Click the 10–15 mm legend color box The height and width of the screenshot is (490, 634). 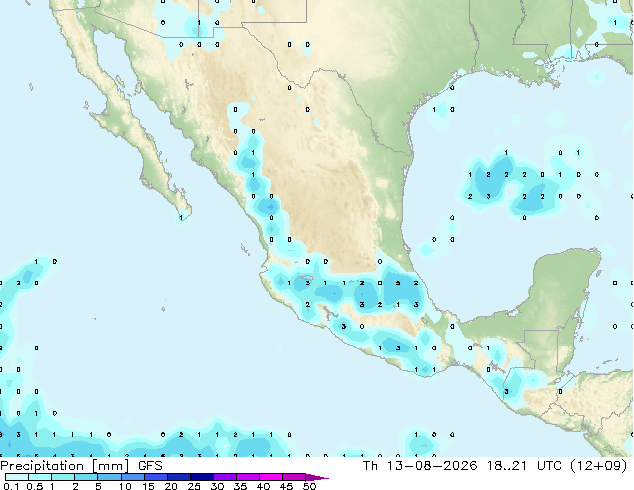132,477
